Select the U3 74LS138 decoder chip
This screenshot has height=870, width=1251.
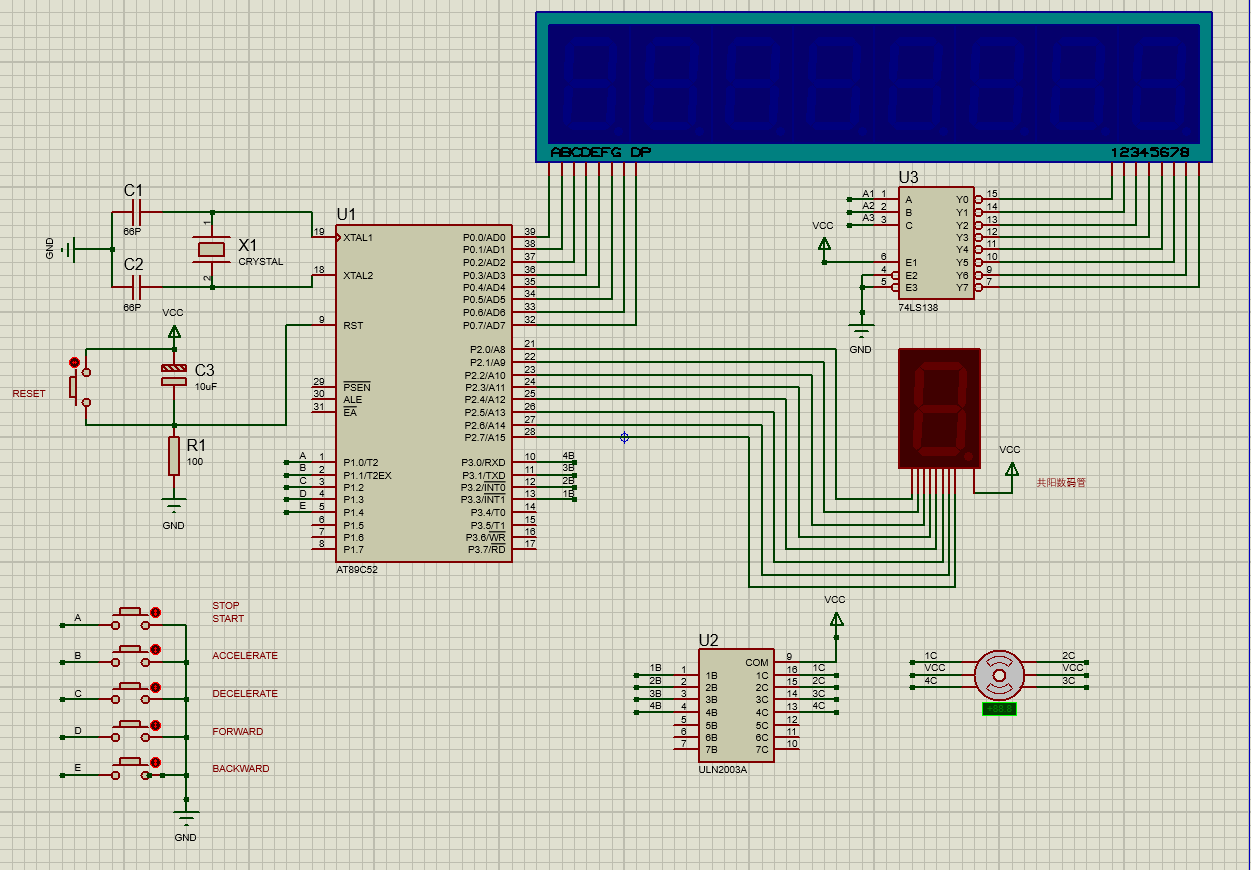[x=935, y=243]
